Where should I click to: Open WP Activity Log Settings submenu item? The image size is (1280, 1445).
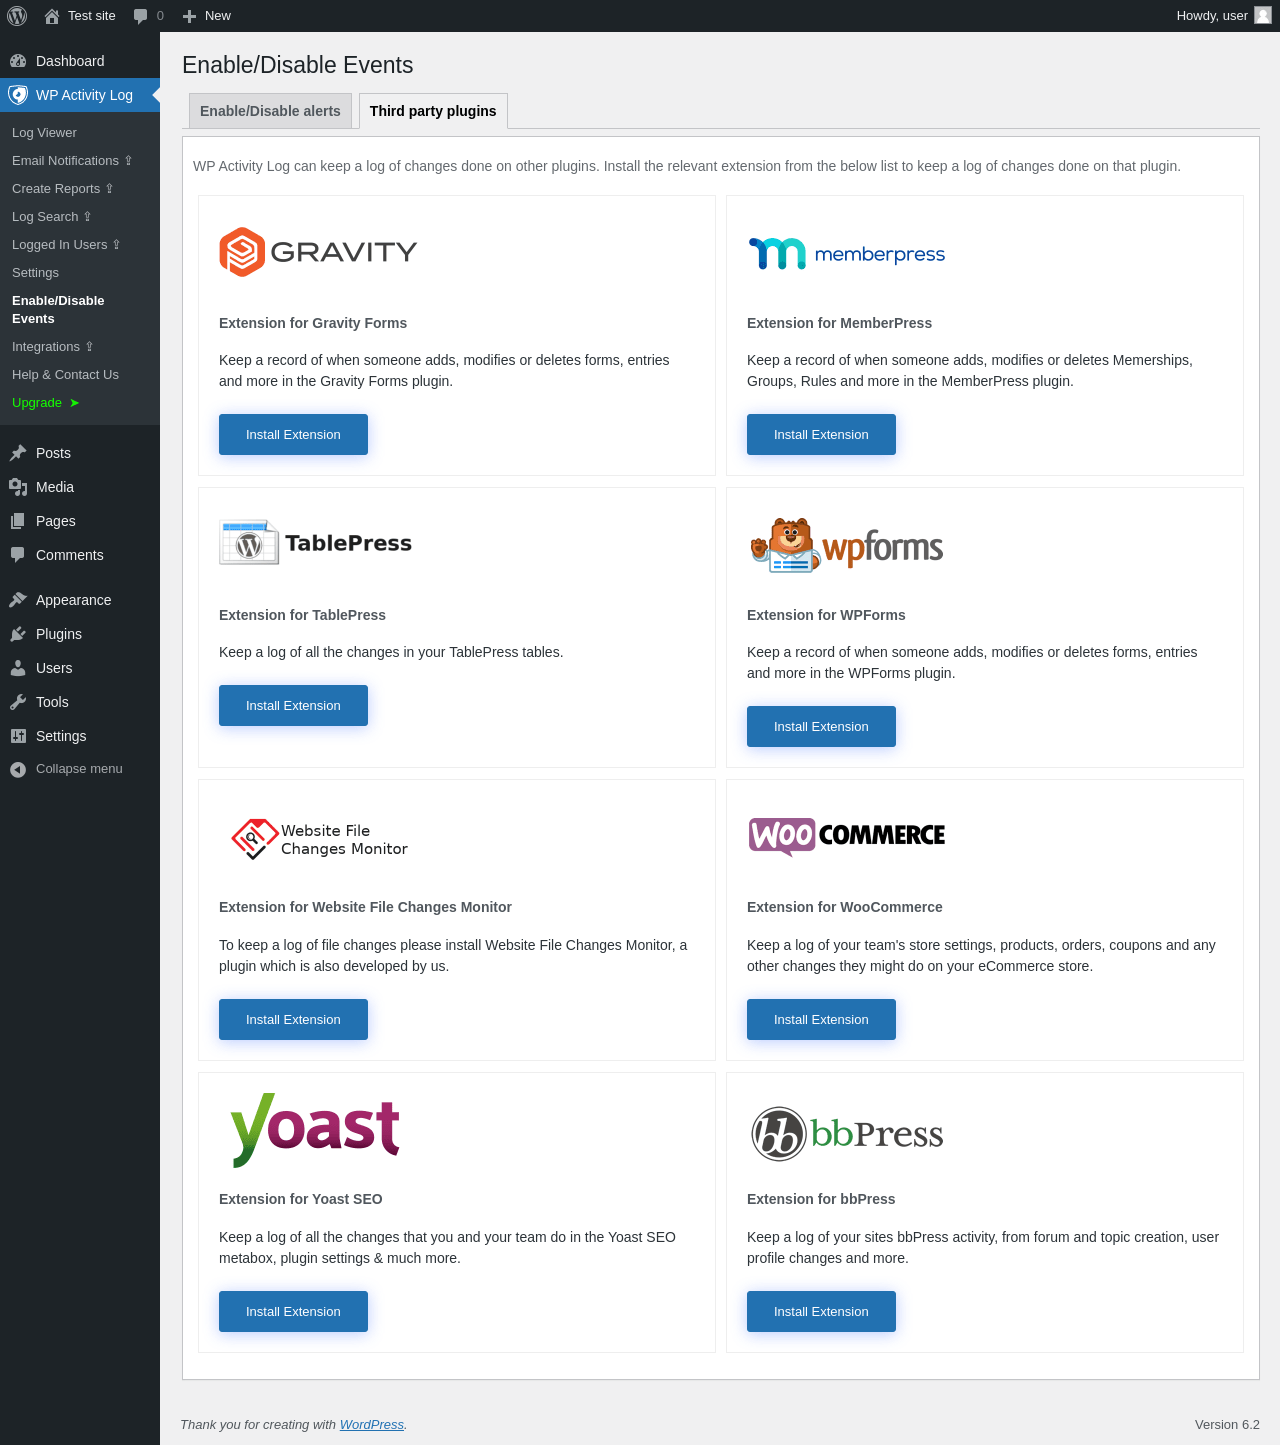click(35, 273)
